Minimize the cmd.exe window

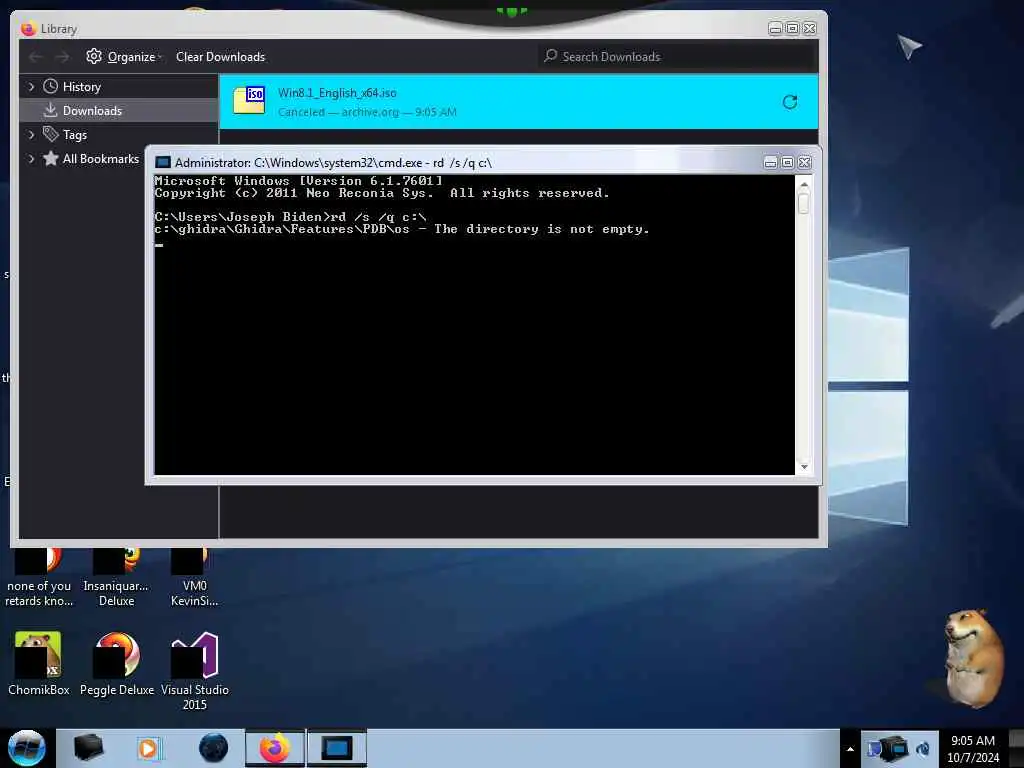tap(771, 163)
